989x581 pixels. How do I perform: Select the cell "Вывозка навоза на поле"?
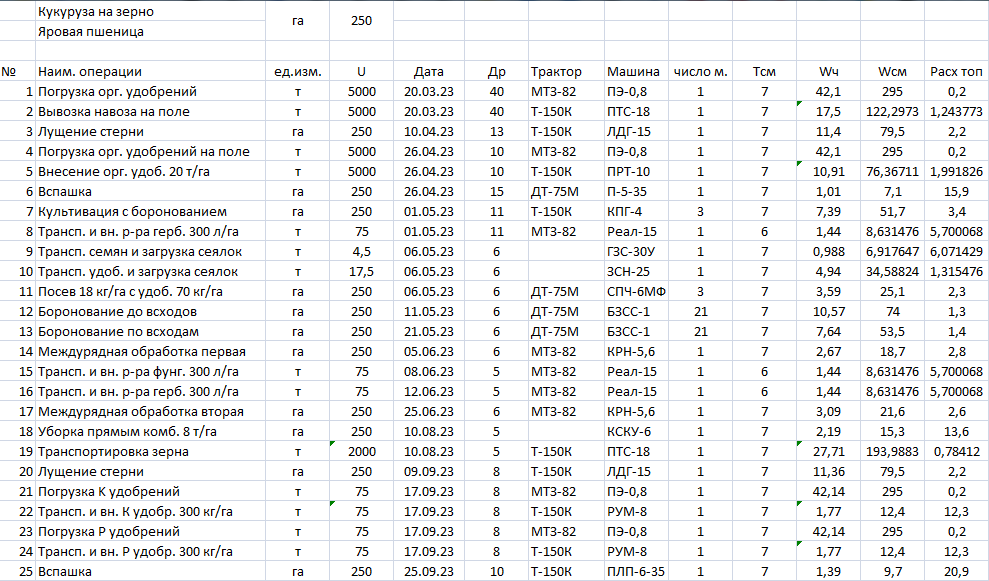[150, 112]
